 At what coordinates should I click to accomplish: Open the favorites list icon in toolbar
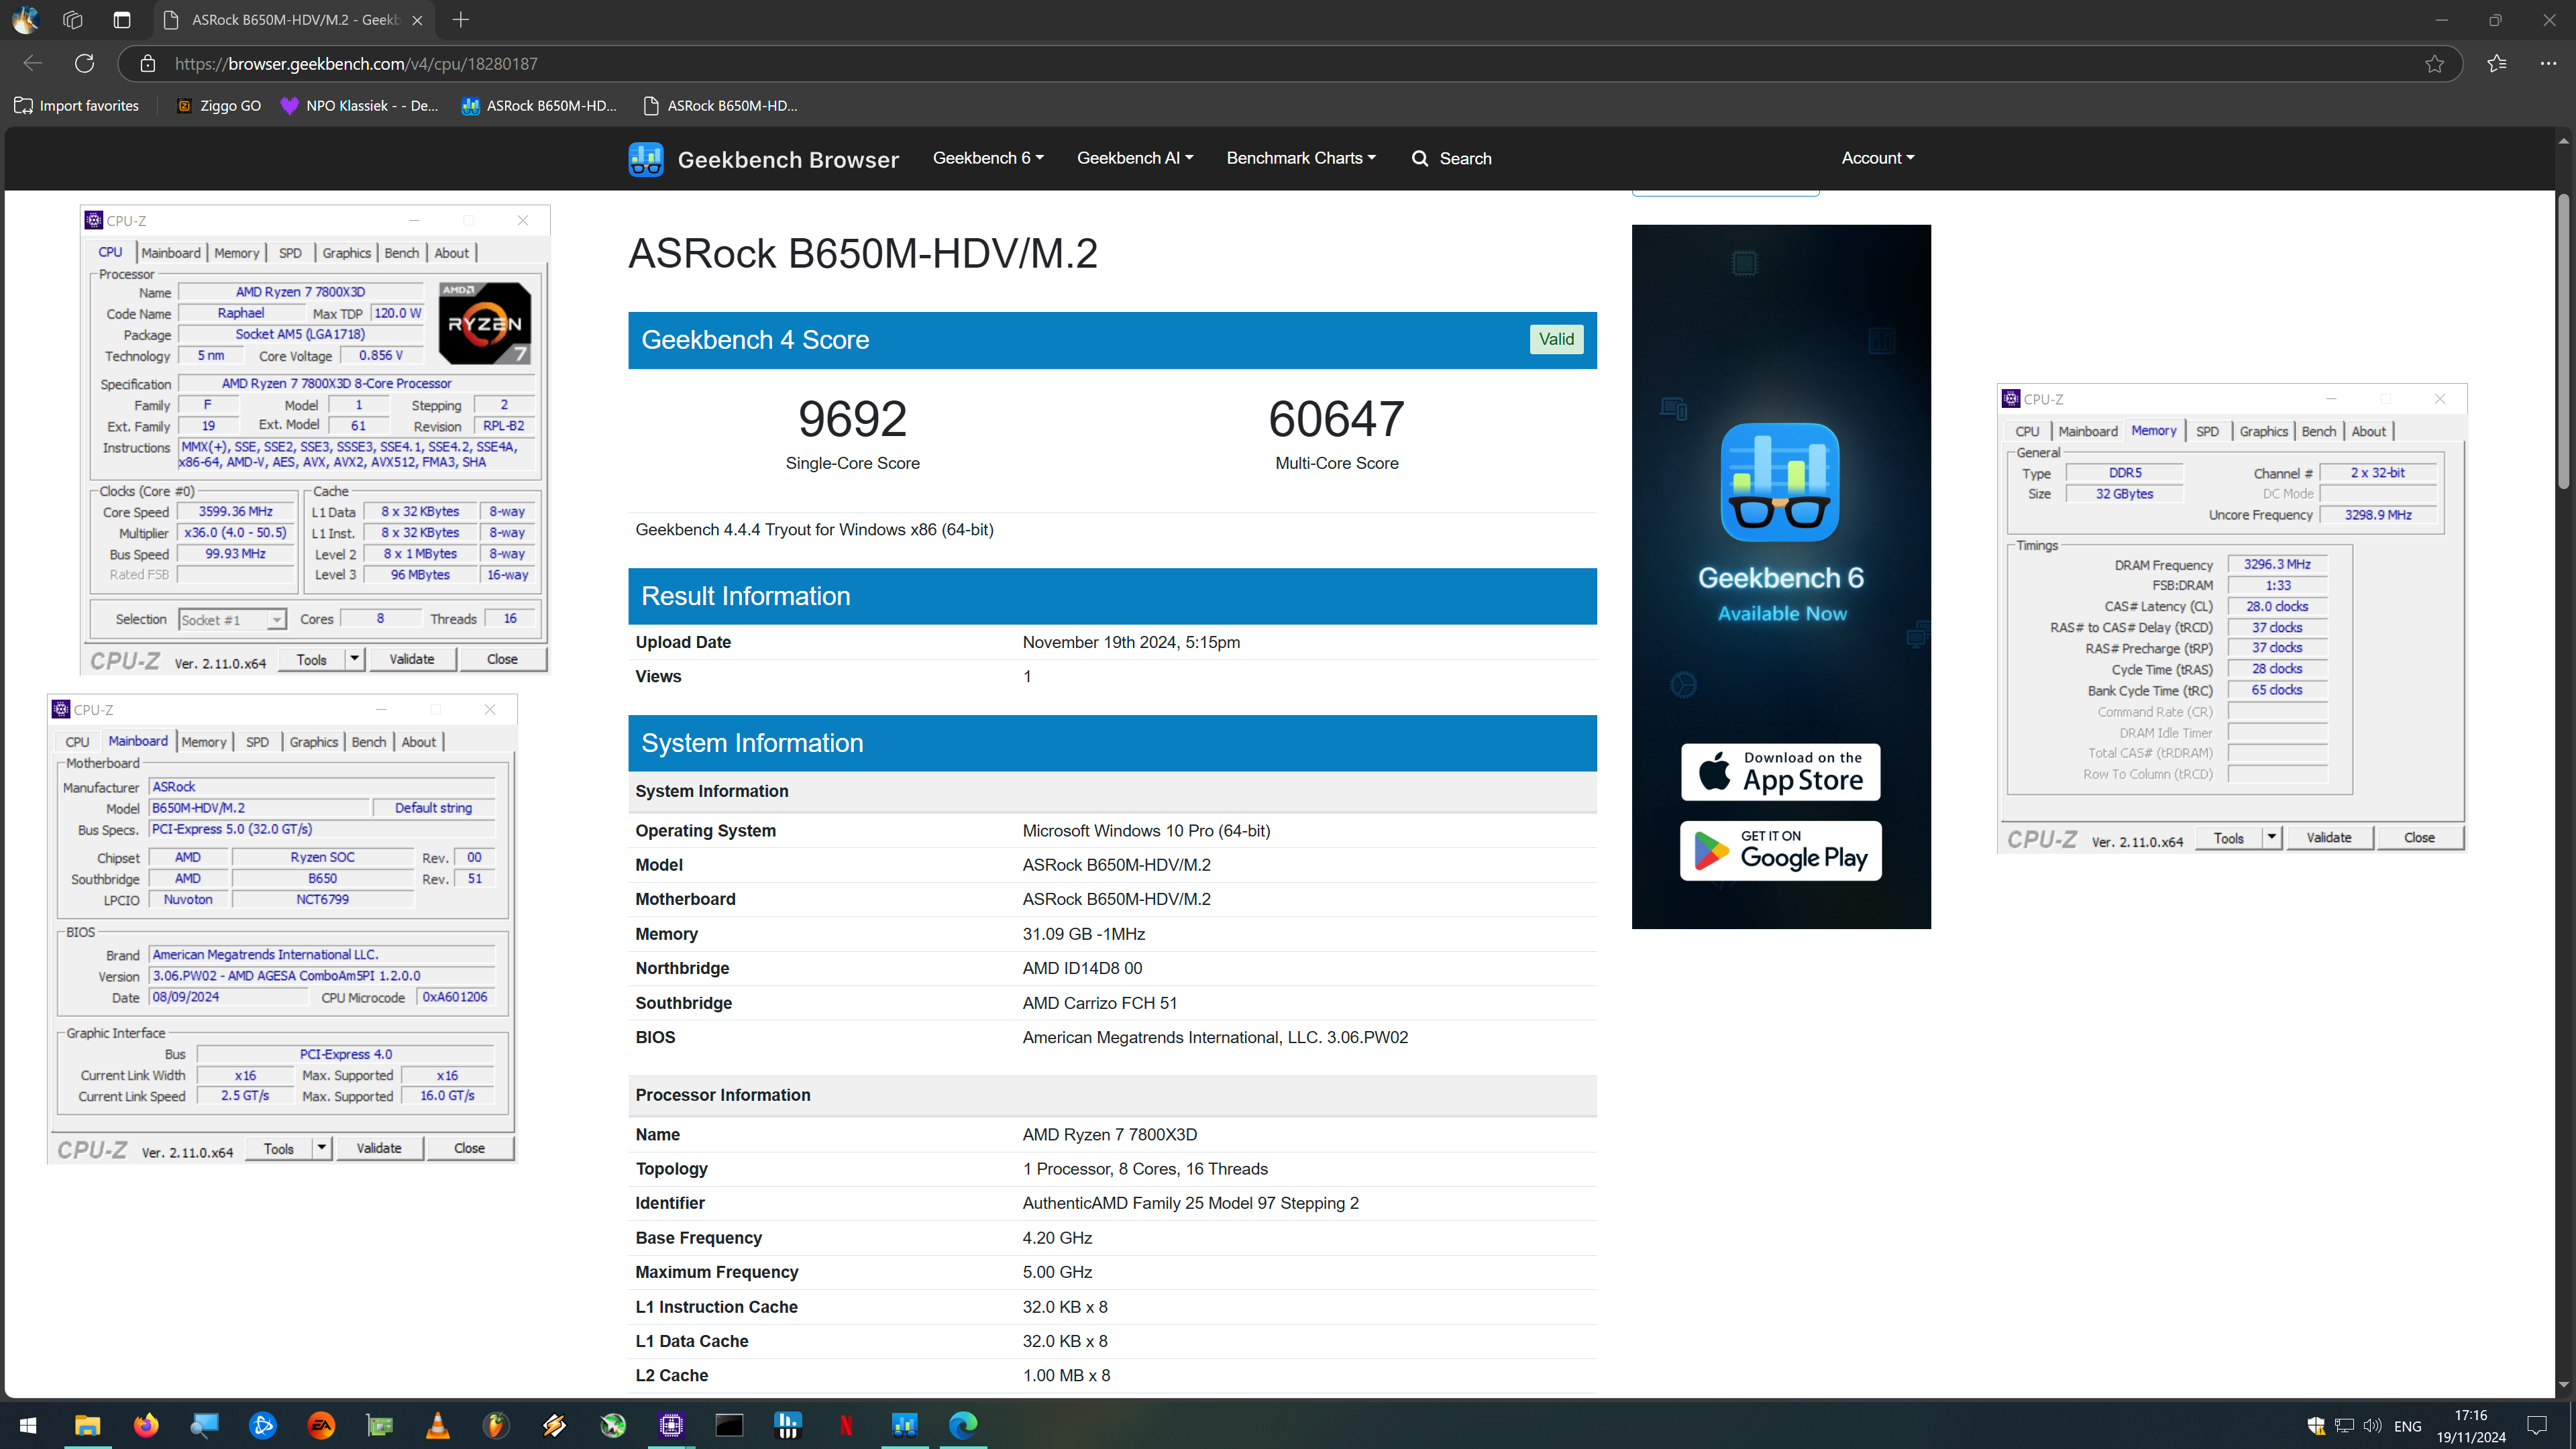[x=2497, y=64]
